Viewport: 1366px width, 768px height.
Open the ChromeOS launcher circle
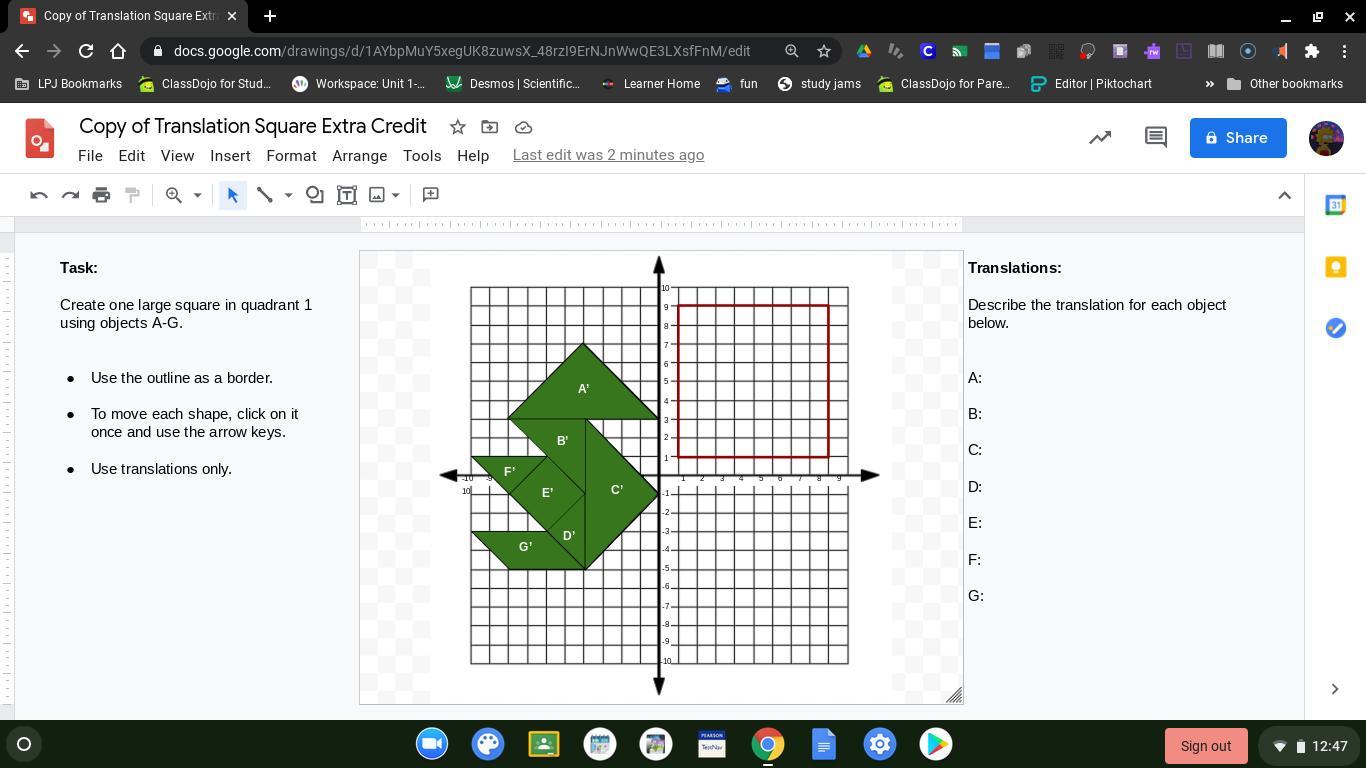coord(24,744)
